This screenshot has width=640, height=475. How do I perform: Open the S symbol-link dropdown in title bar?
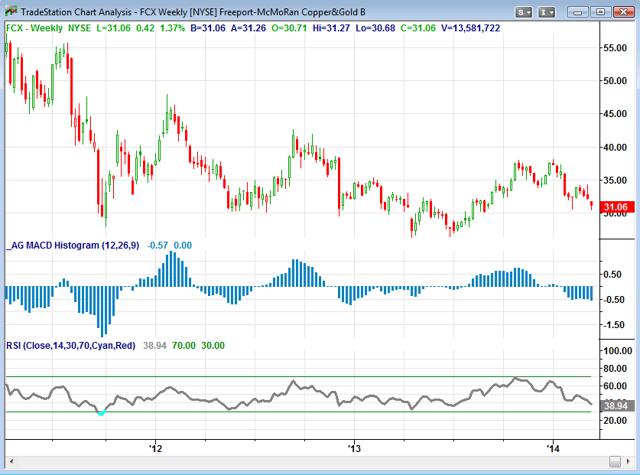click(x=523, y=12)
